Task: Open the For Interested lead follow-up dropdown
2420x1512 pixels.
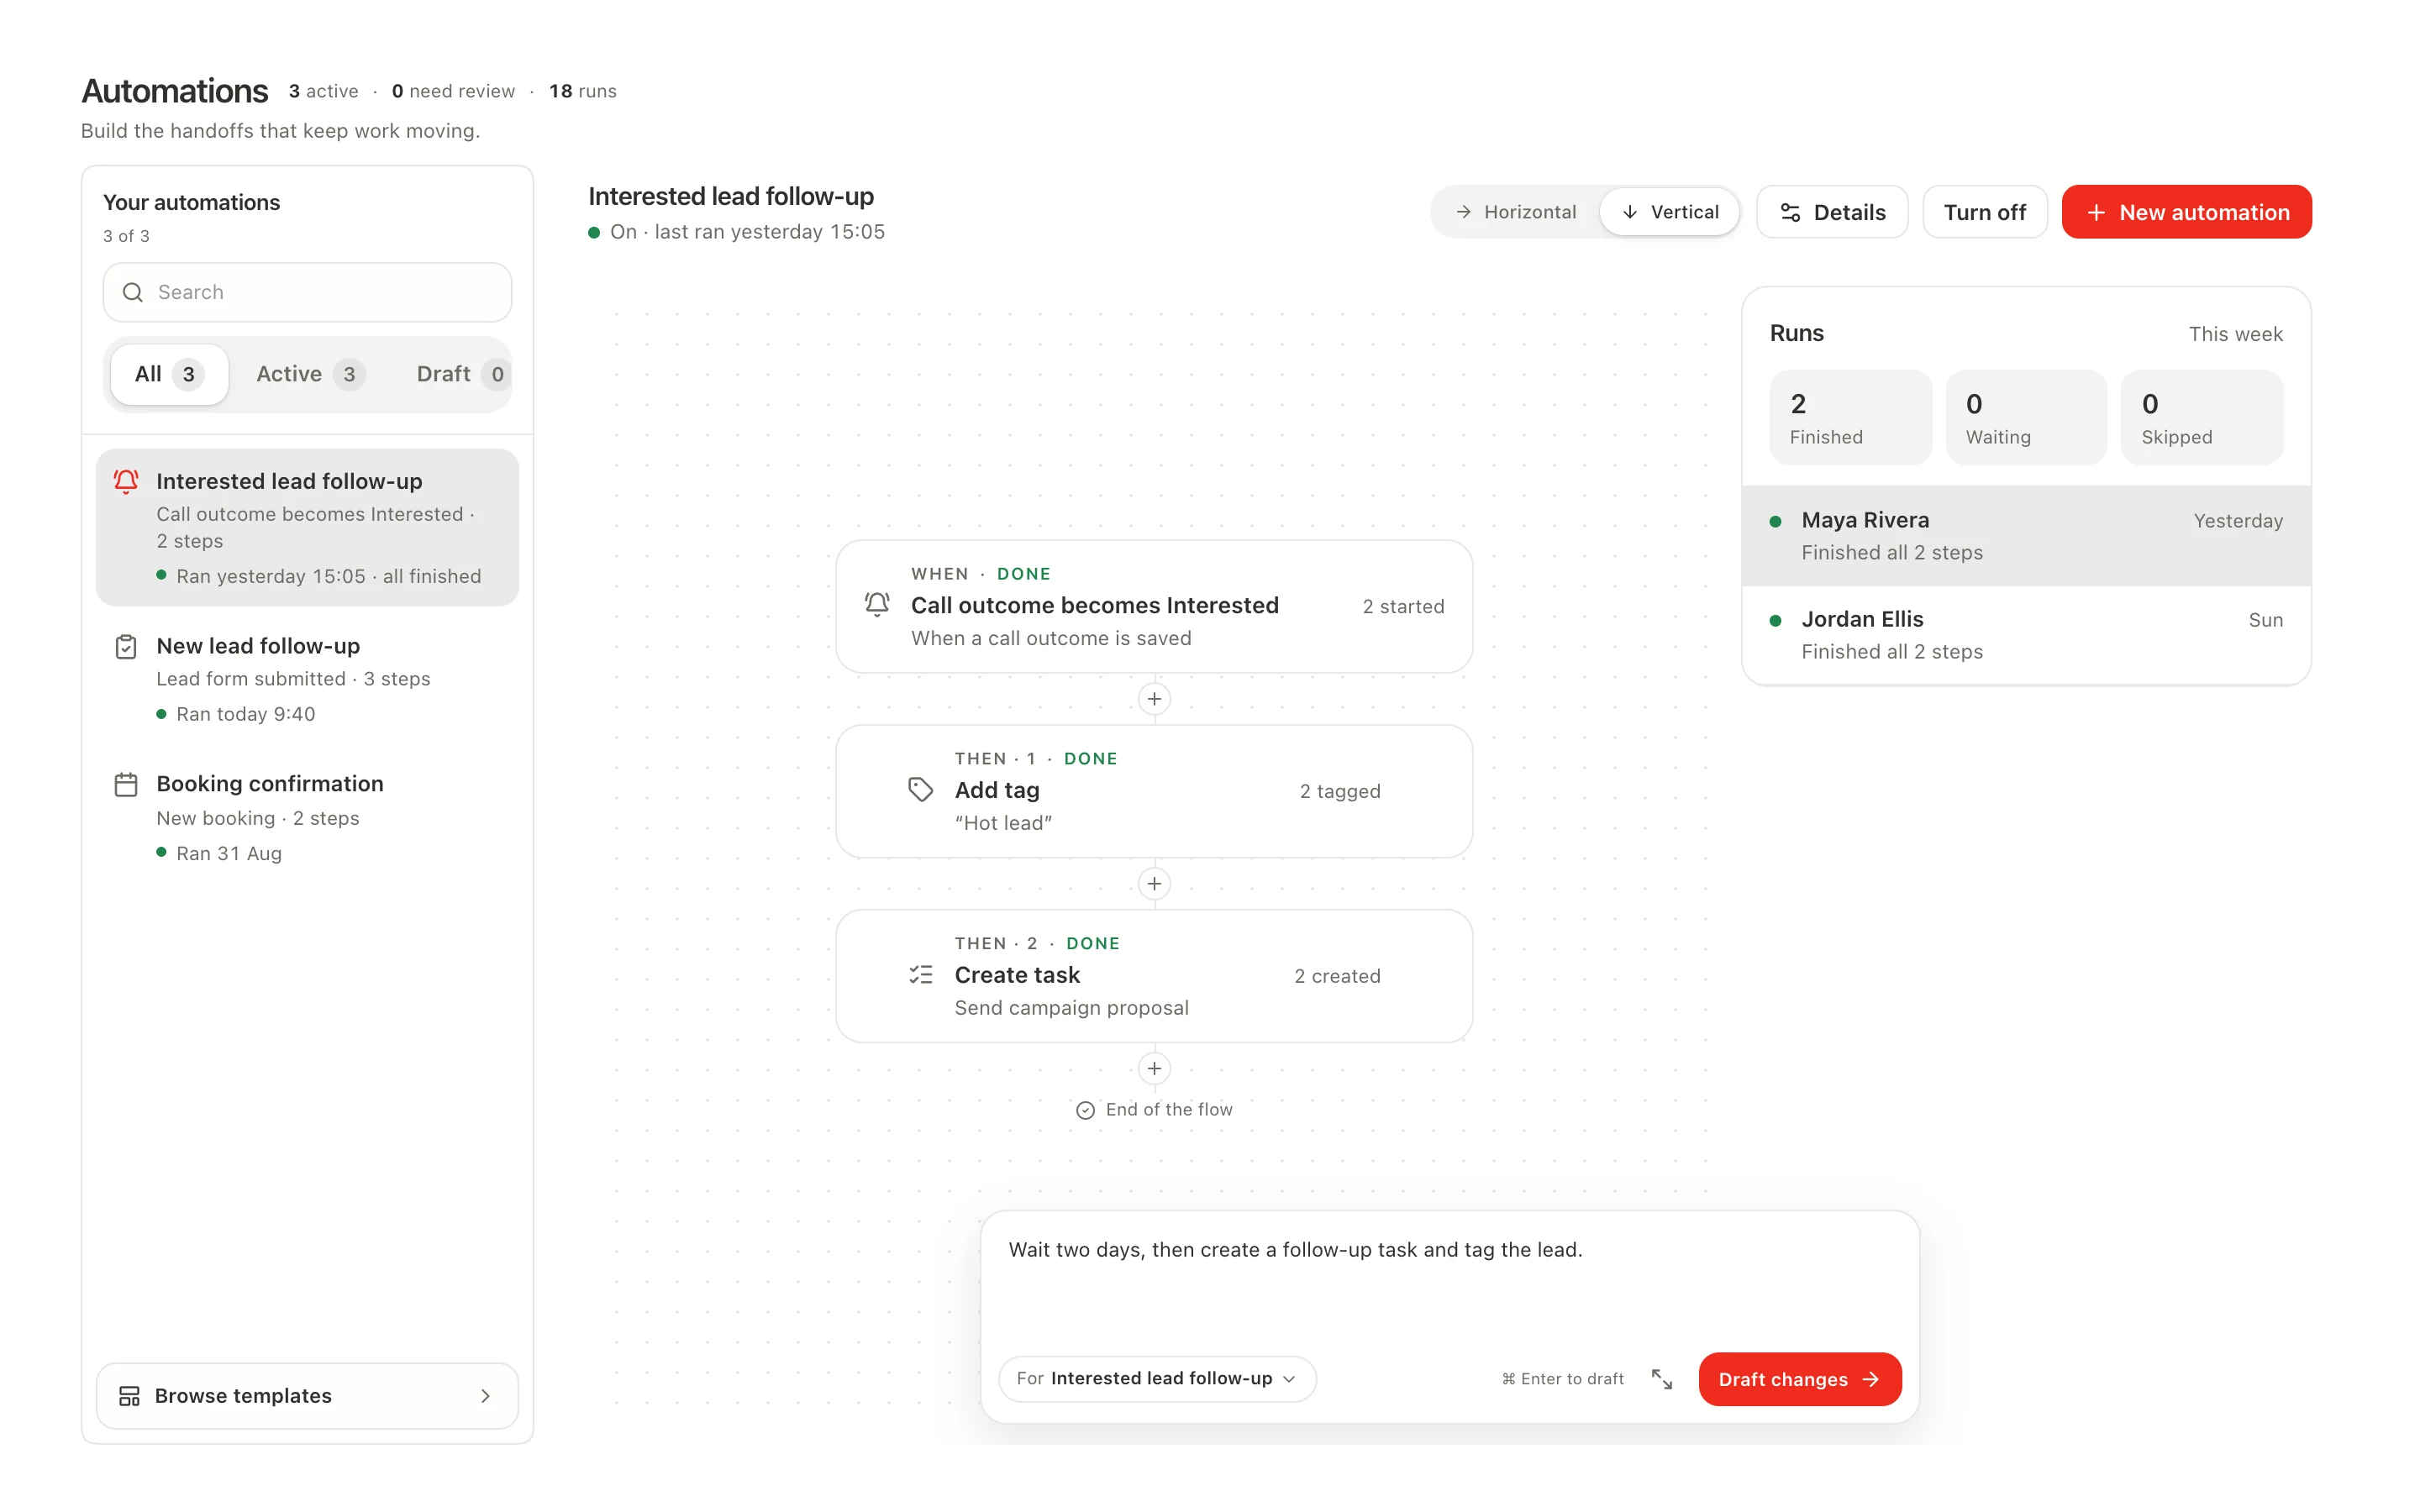Action: tap(1157, 1379)
